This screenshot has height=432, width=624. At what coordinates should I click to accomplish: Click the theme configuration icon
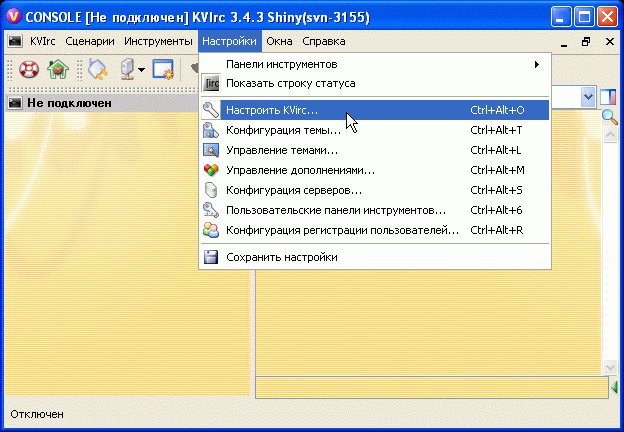coord(211,130)
